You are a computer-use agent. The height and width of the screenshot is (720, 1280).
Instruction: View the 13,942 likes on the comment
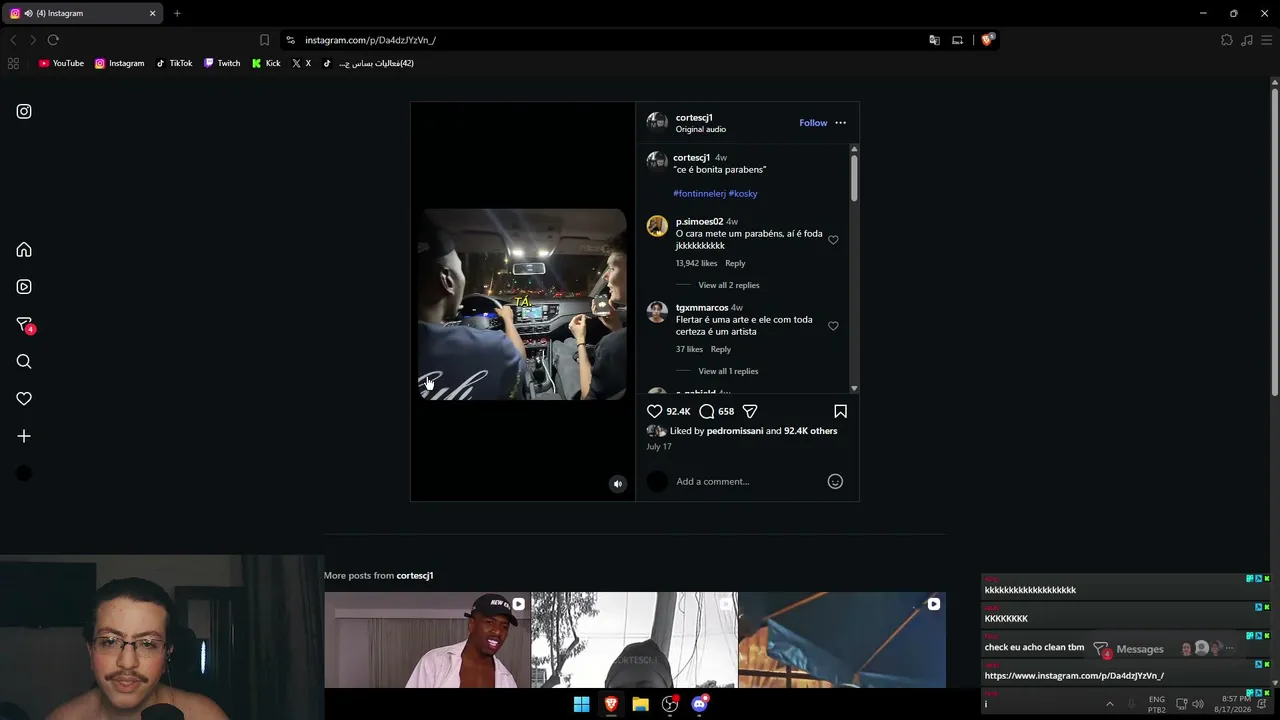coord(696,264)
